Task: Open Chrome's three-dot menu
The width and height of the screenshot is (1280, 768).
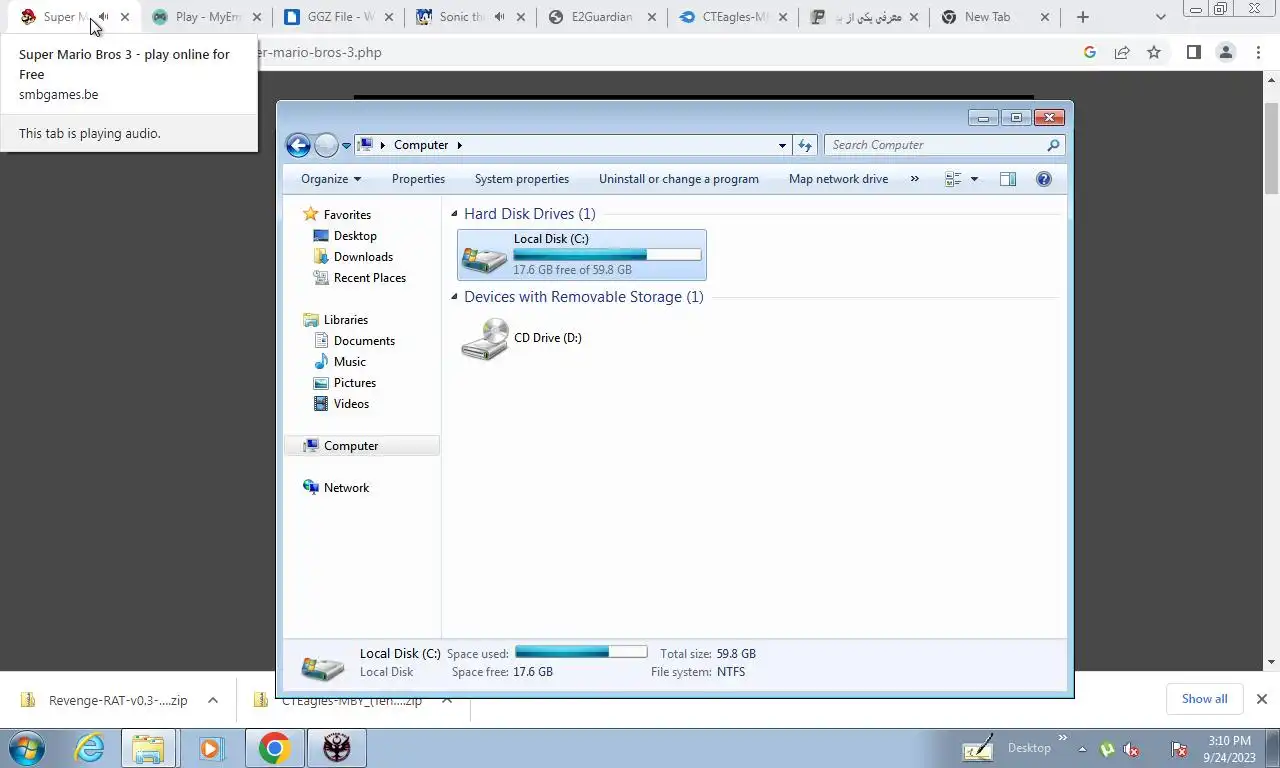Action: coord(1260,52)
